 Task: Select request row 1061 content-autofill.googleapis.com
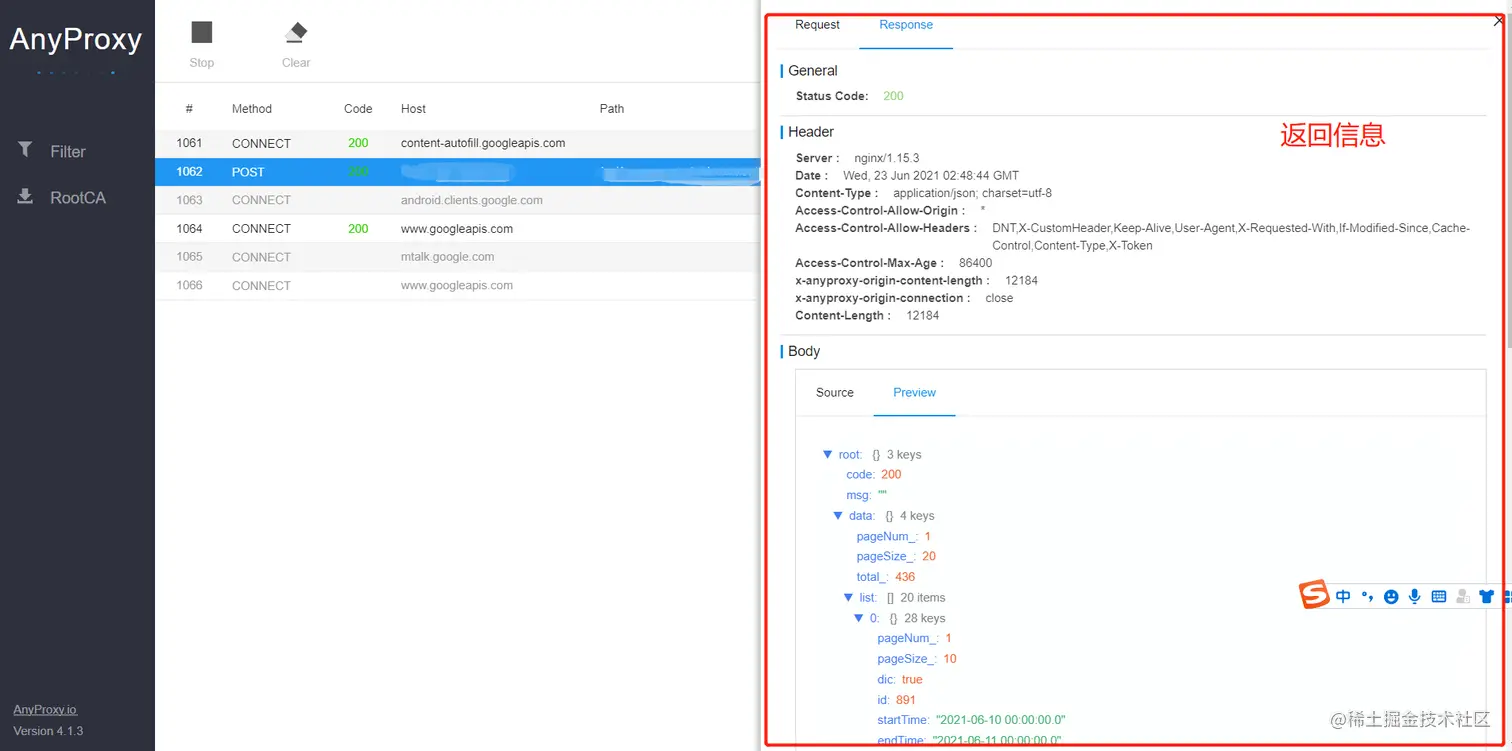tap(458, 143)
